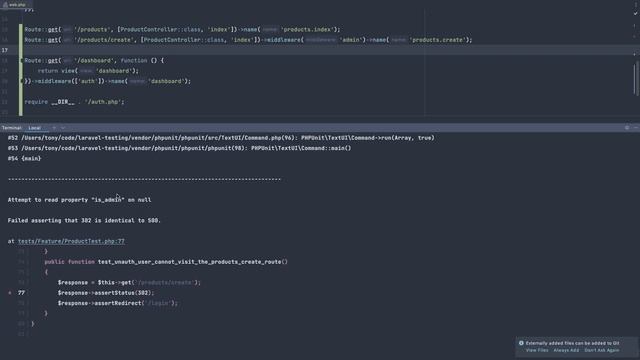Image resolution: width=640 pixels, height=360 pixels.
Task: Click the 'admin' middleware string
Action: click(x=351, y=40)
